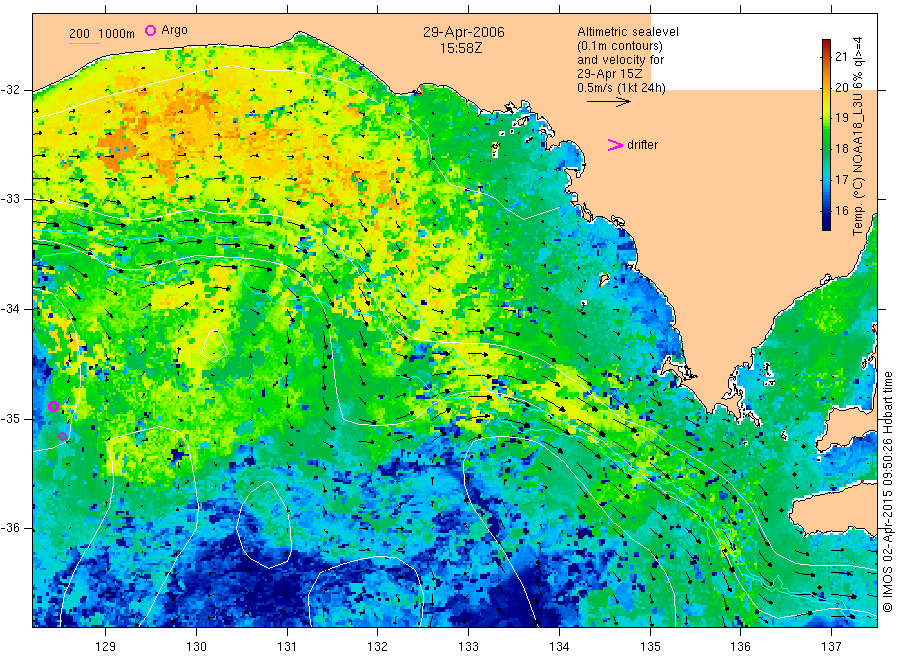900x660 pixels.
Task: Click longitude label 131
Action: 287,647
